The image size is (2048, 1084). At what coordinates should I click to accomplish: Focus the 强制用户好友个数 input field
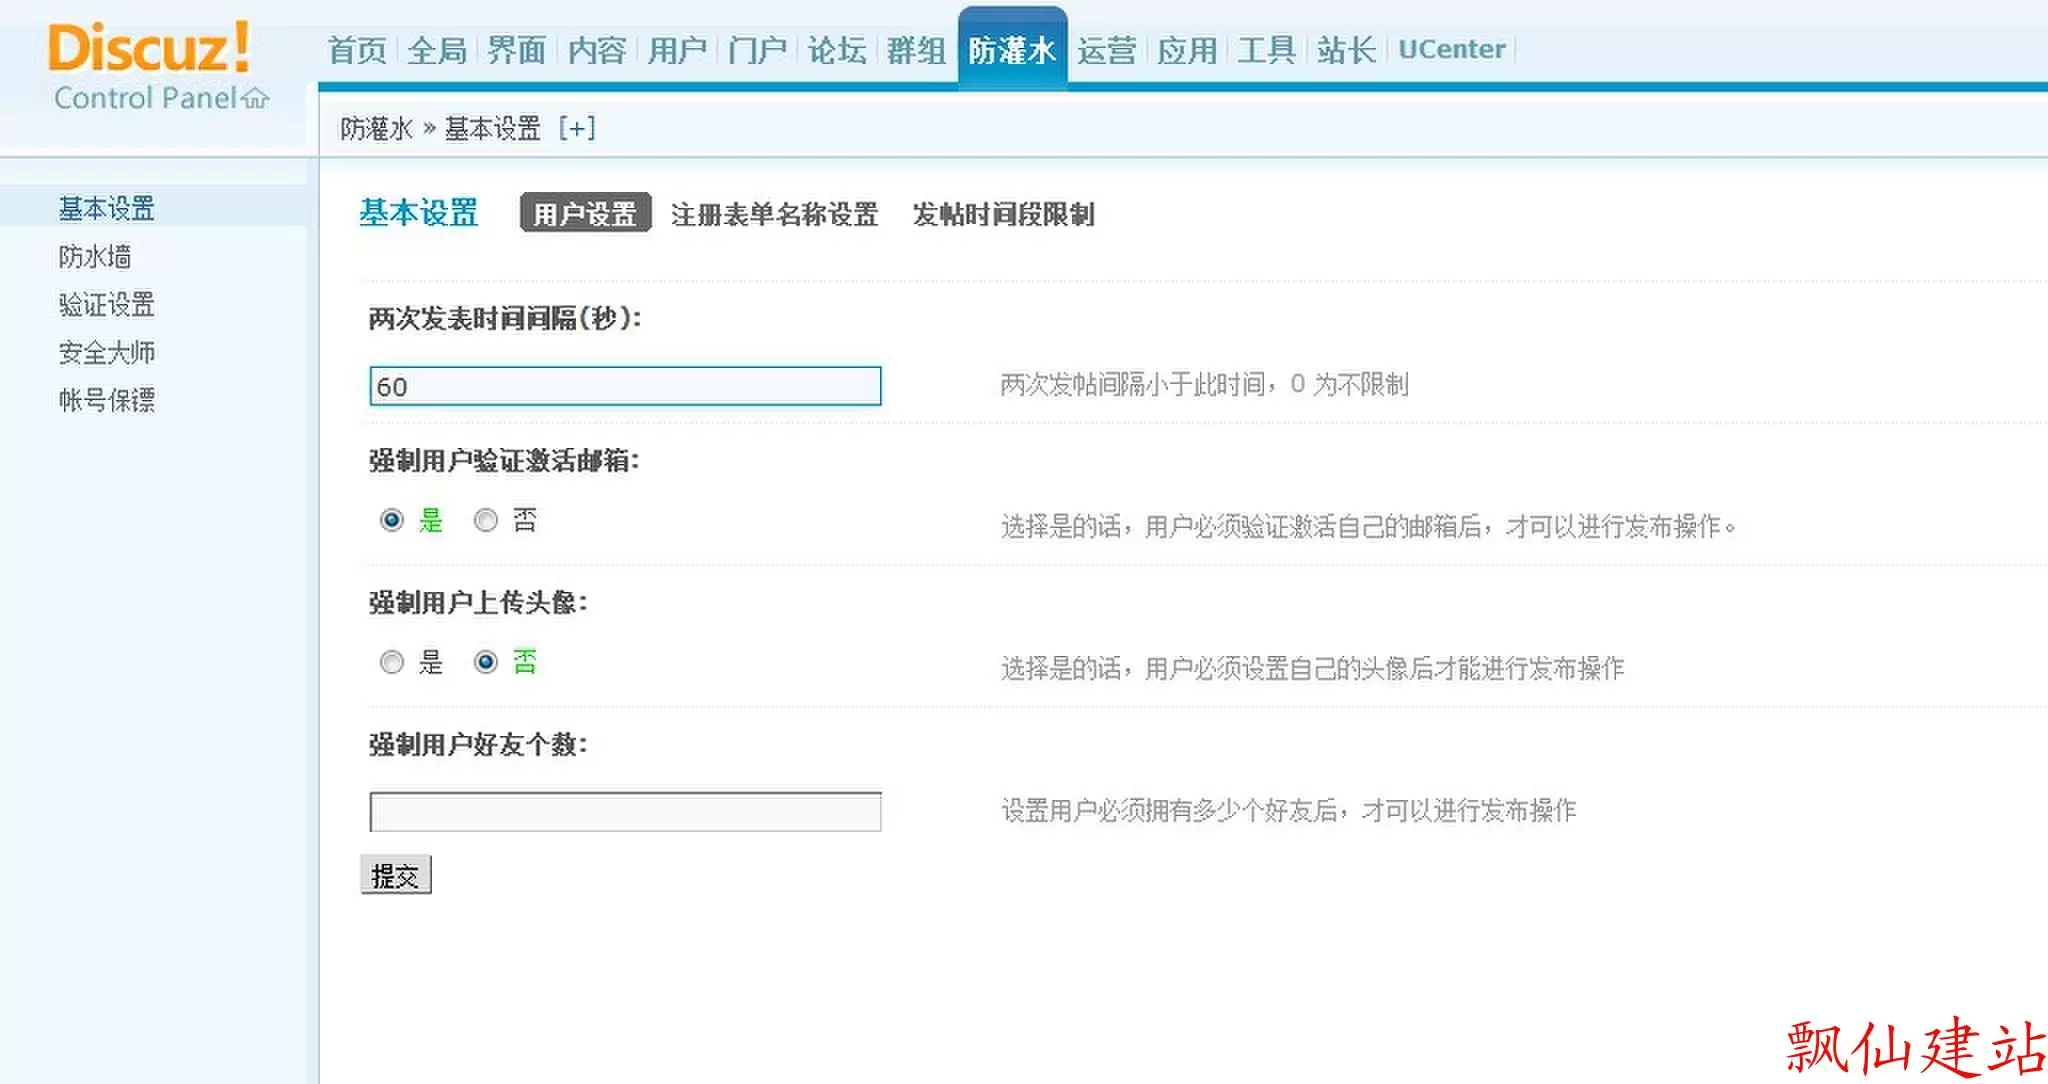click(625, 811)
